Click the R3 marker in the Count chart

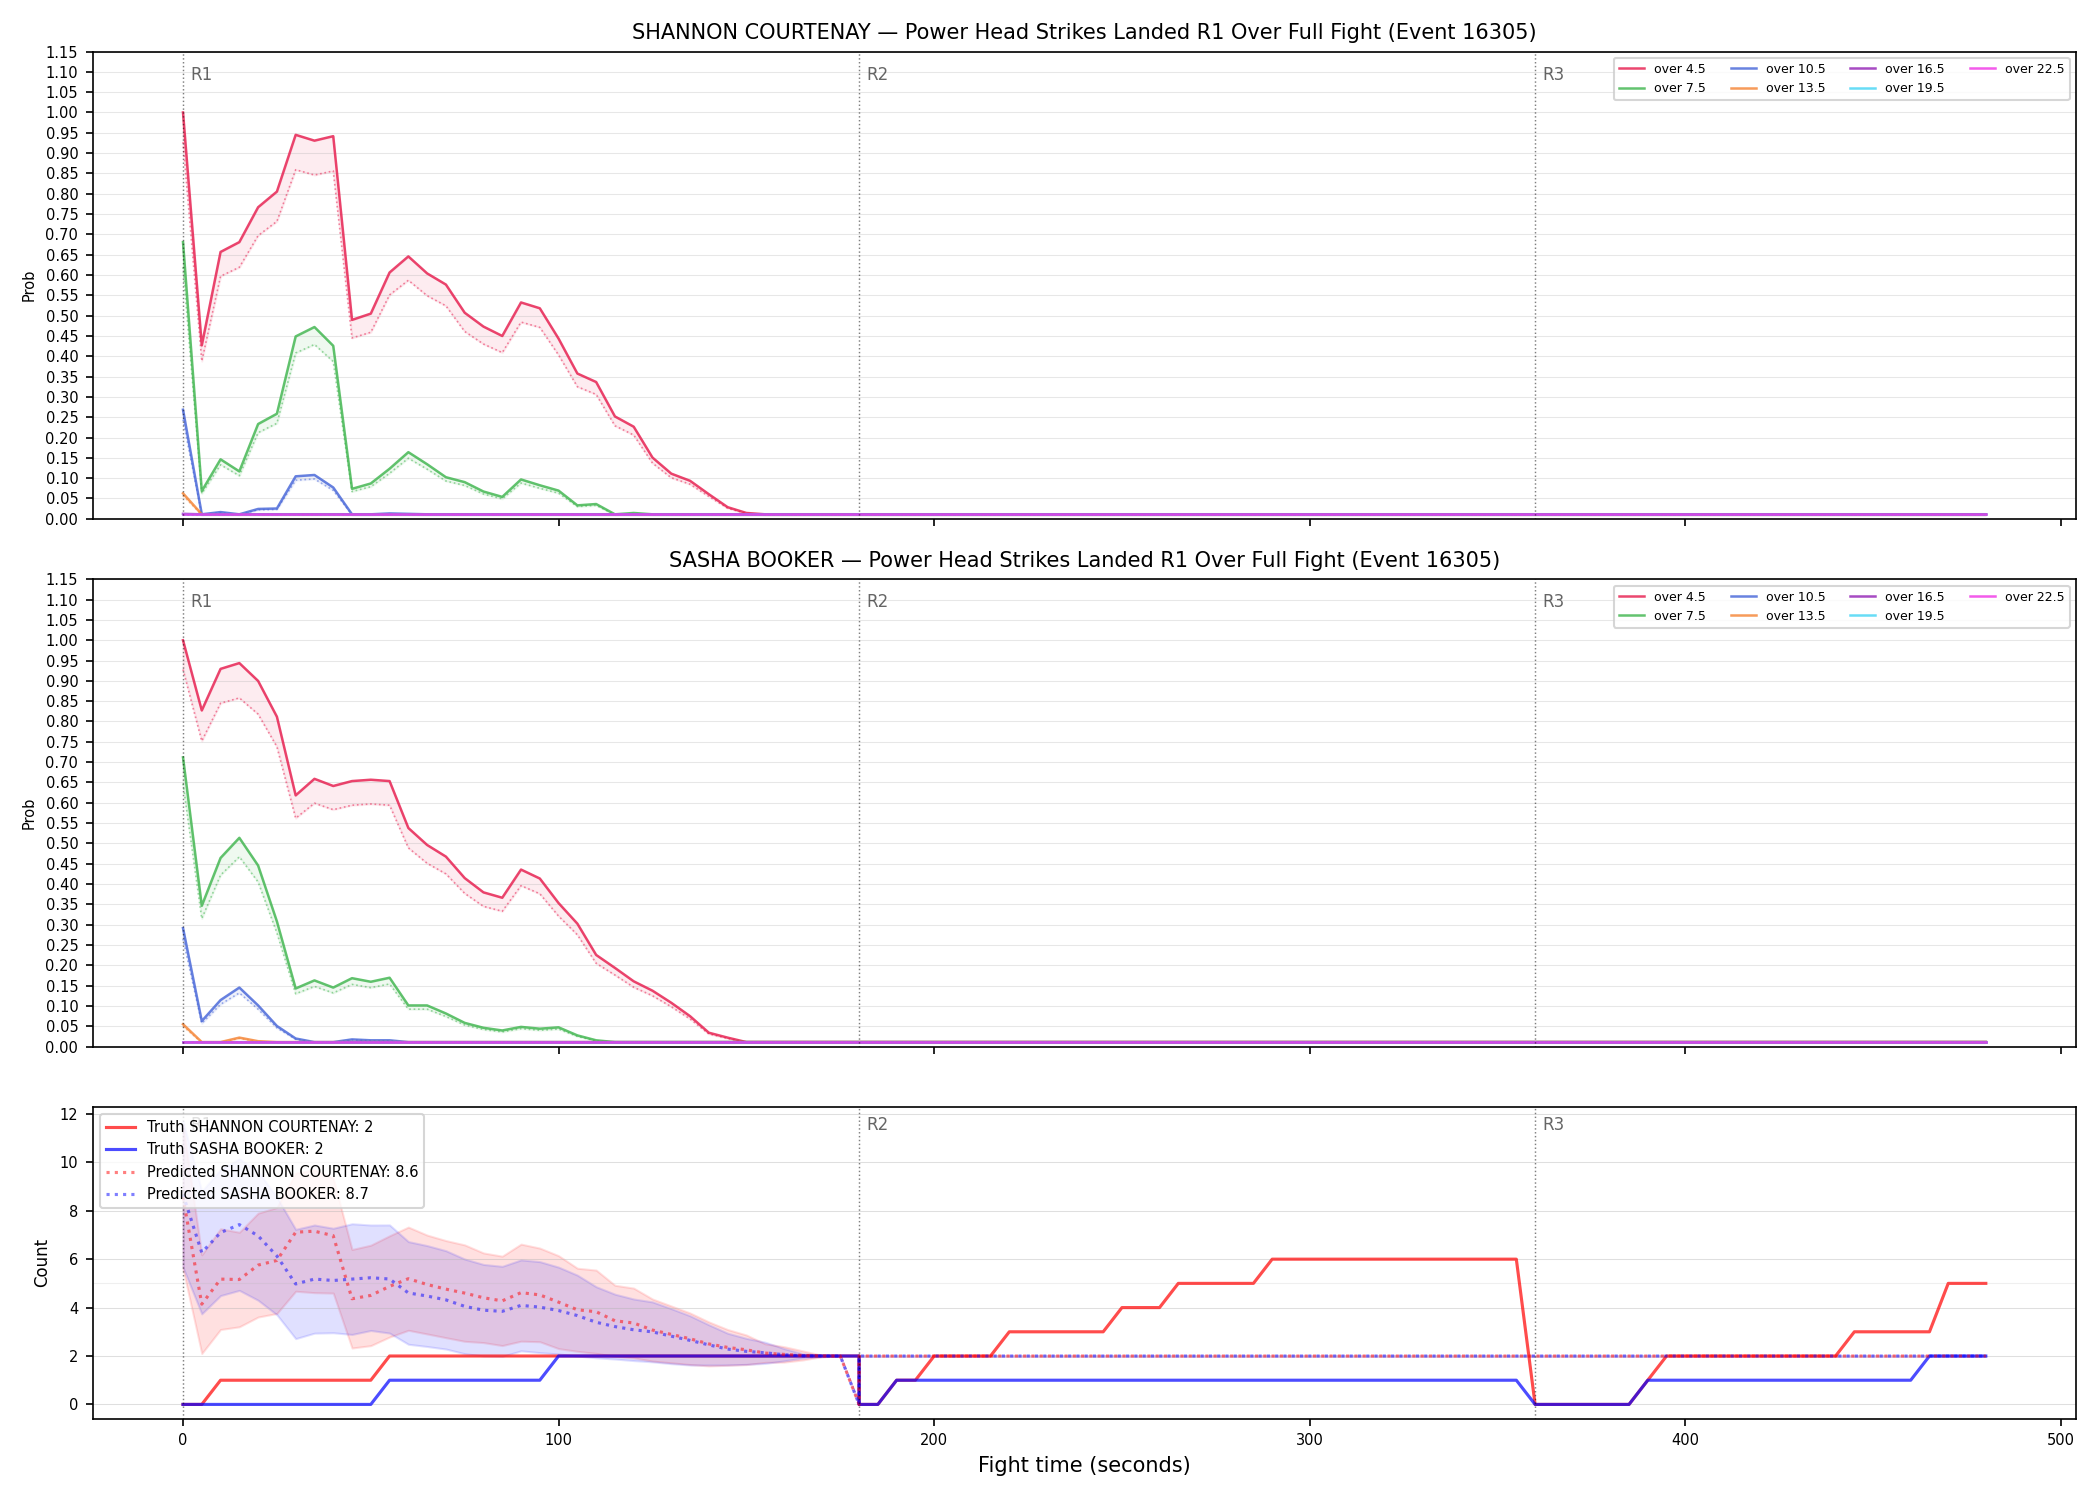point(1553,1124)
